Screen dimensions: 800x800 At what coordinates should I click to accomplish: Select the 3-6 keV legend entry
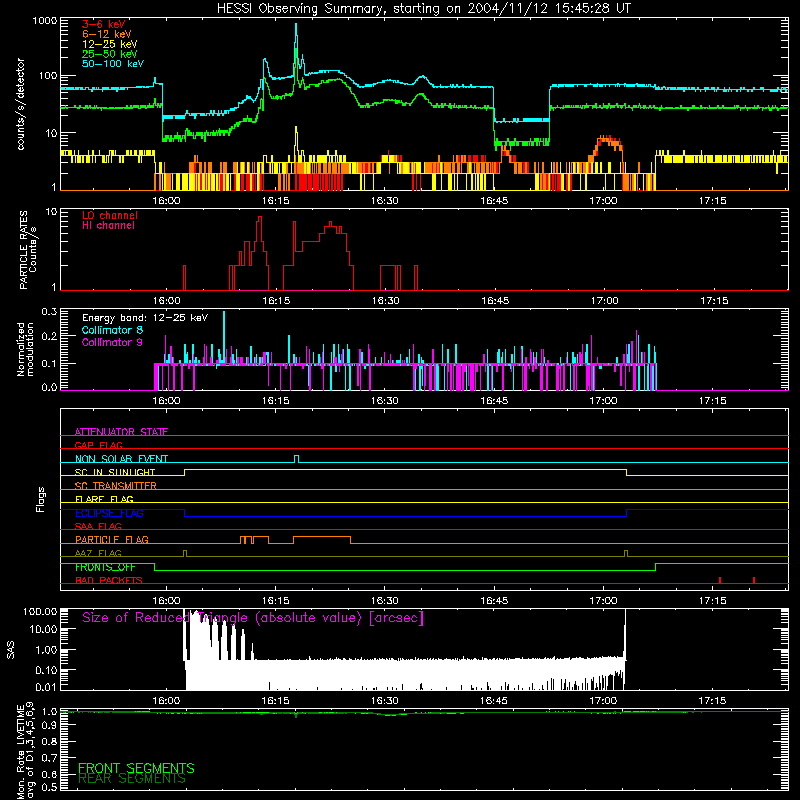coord(104,24)
